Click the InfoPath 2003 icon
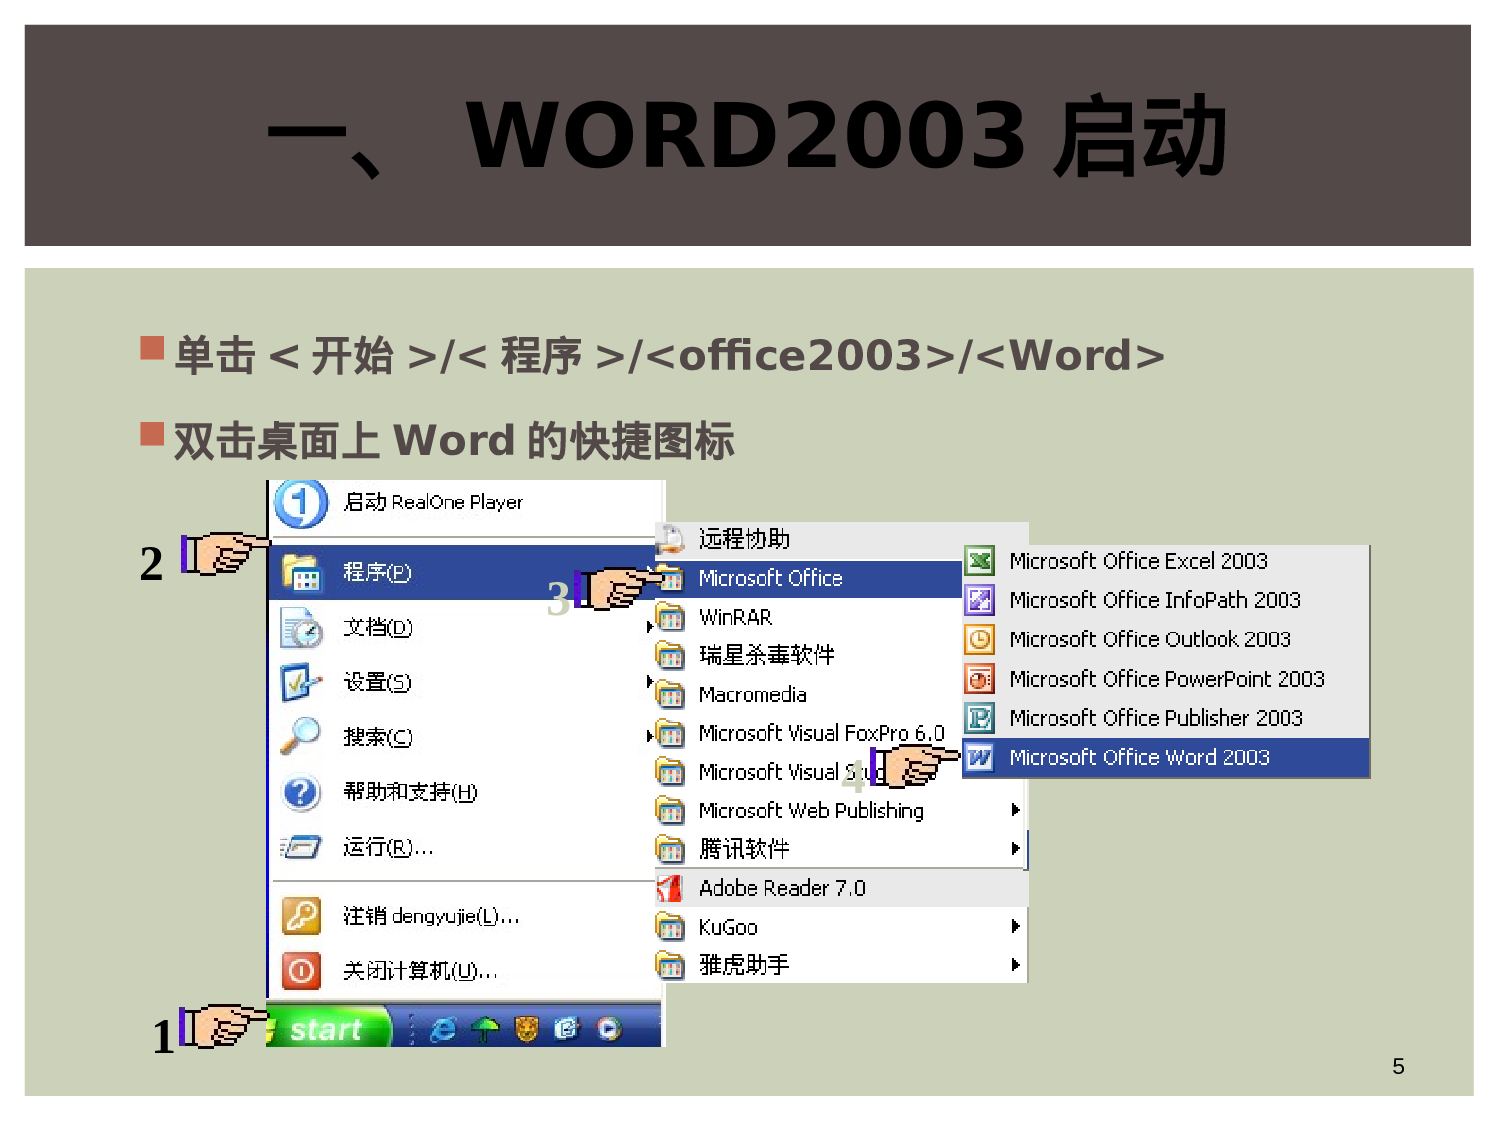 tap(980, 600)
